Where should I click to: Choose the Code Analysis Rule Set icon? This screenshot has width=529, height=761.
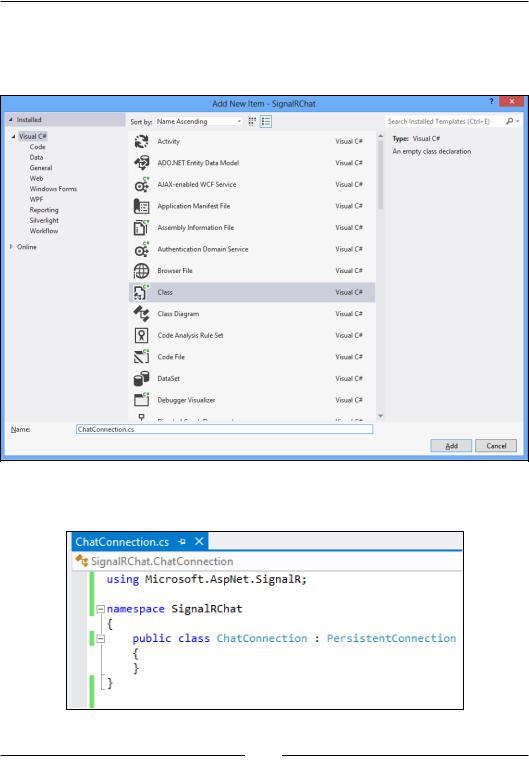tap(141, 335)
